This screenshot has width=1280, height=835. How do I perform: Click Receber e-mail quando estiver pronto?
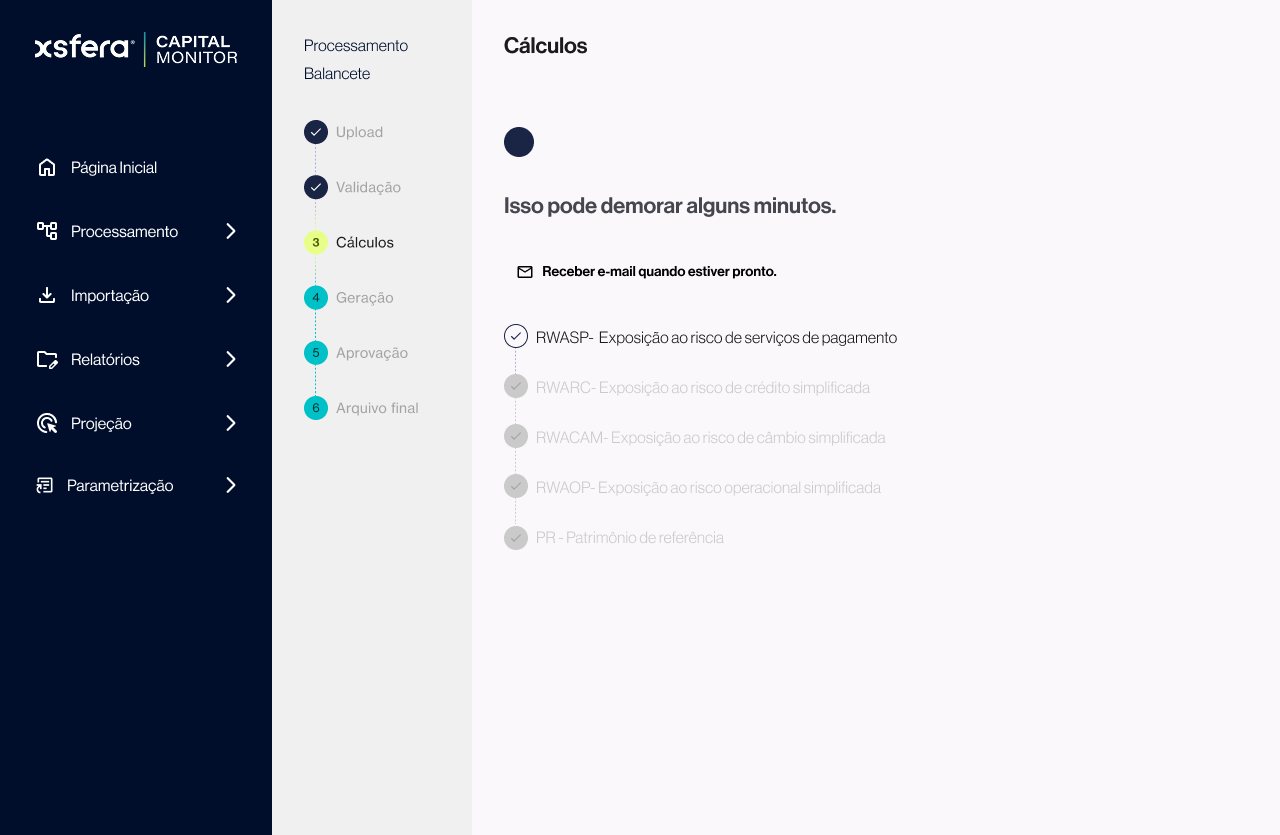659,272
